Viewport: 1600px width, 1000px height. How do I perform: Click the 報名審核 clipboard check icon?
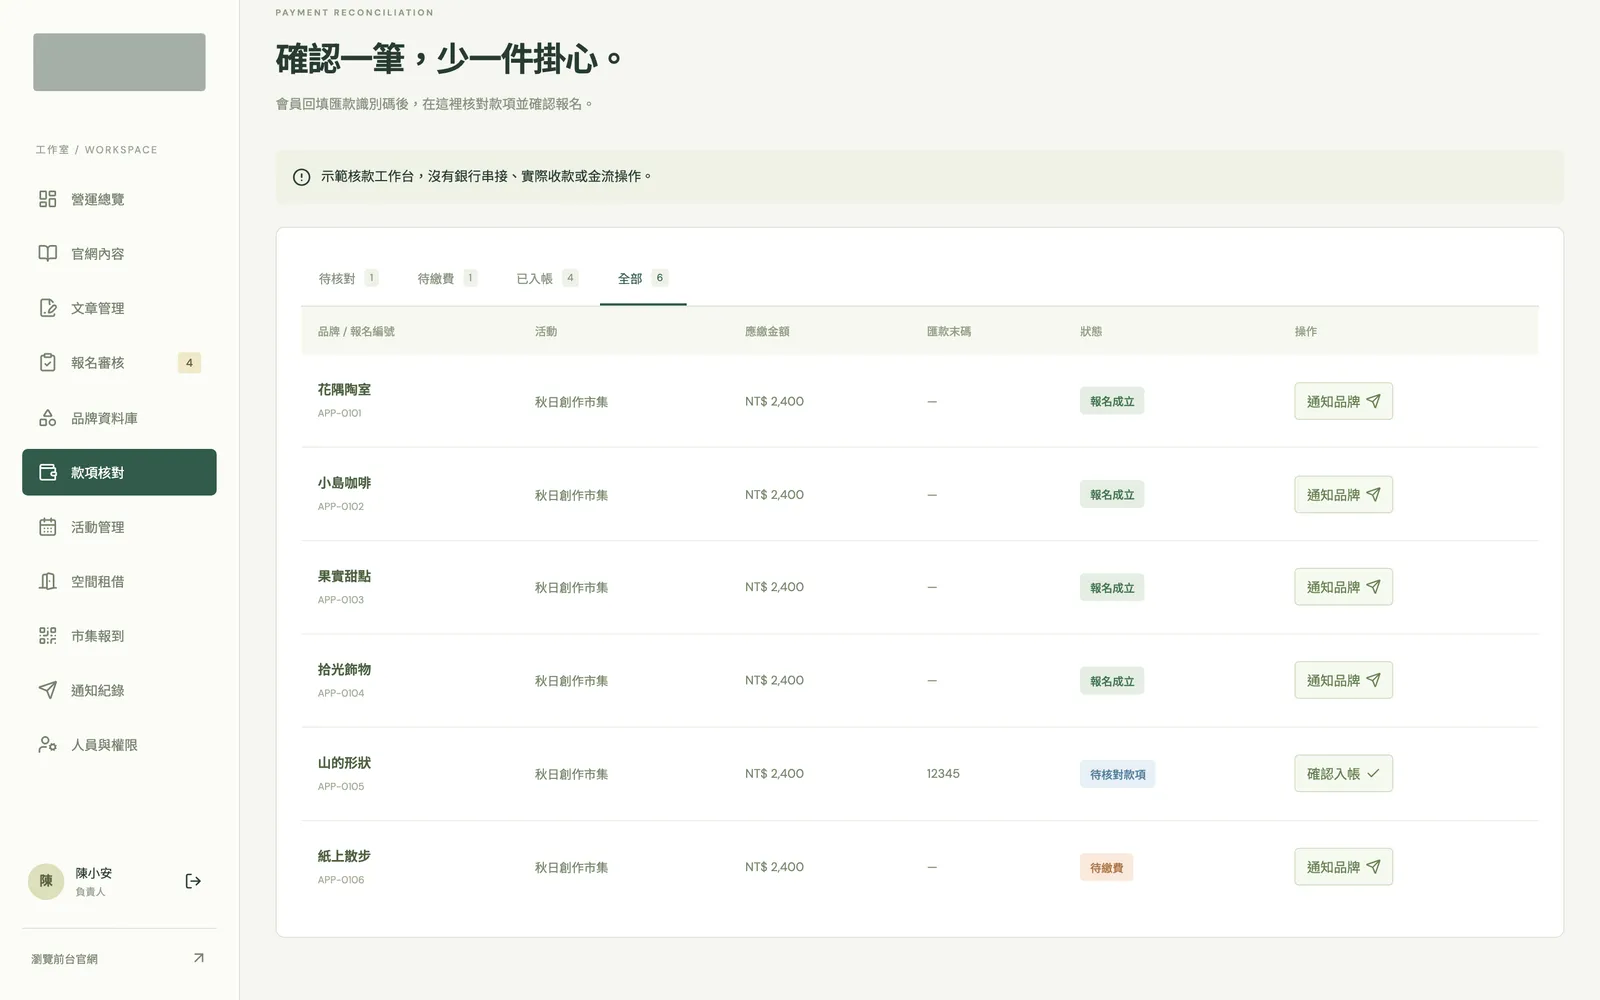click(x=47, y=362)
